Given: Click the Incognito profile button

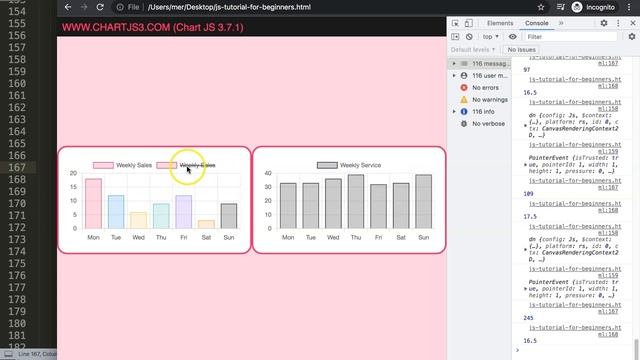Looking at the screenshot, I should click(593, 7).
